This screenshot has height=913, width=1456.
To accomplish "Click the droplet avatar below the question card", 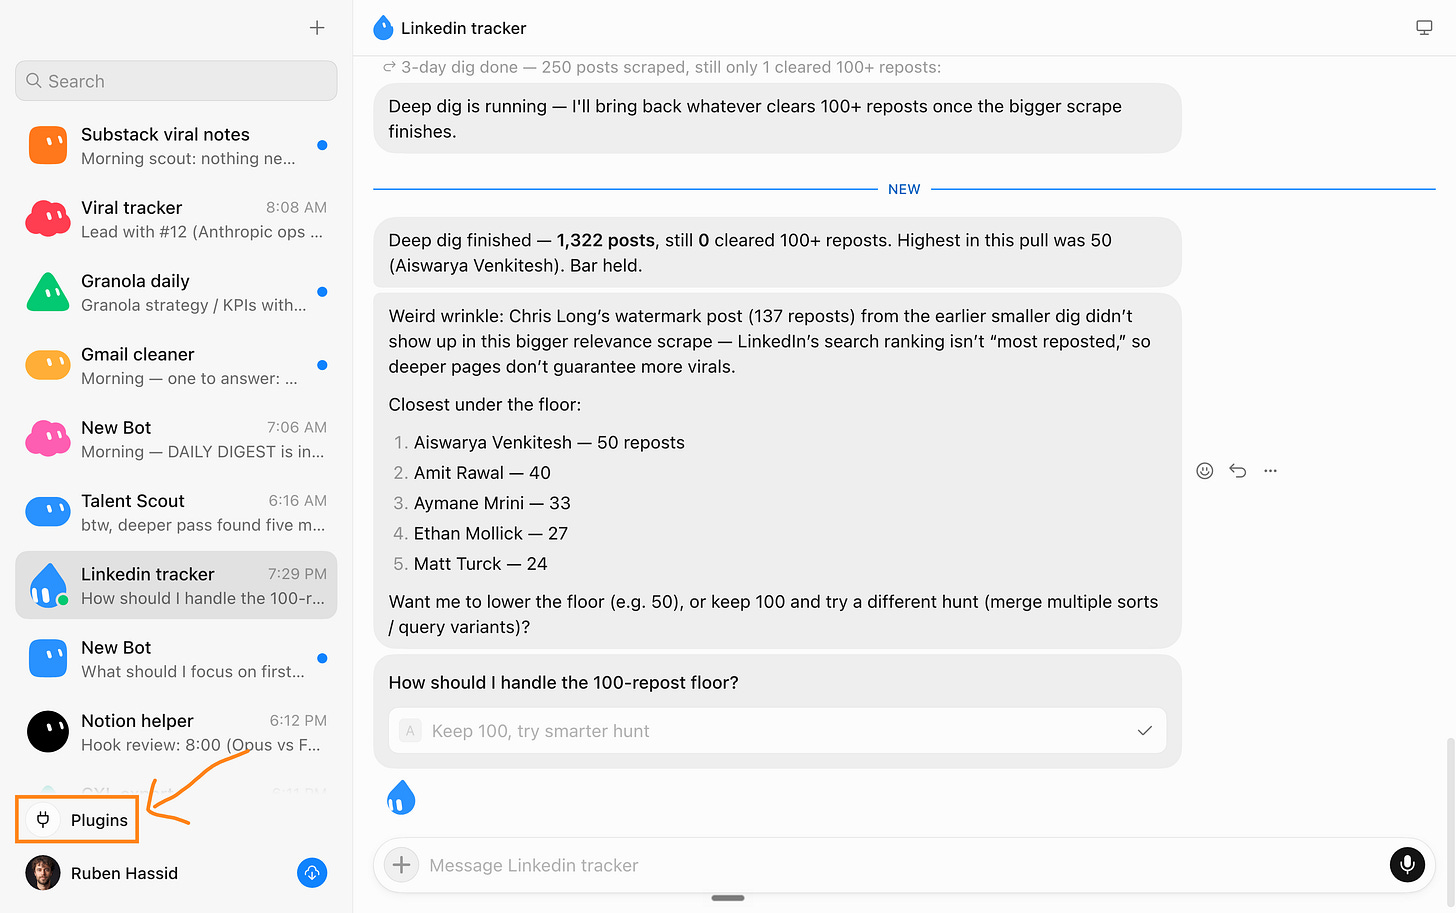I will (x=401, y=798).
